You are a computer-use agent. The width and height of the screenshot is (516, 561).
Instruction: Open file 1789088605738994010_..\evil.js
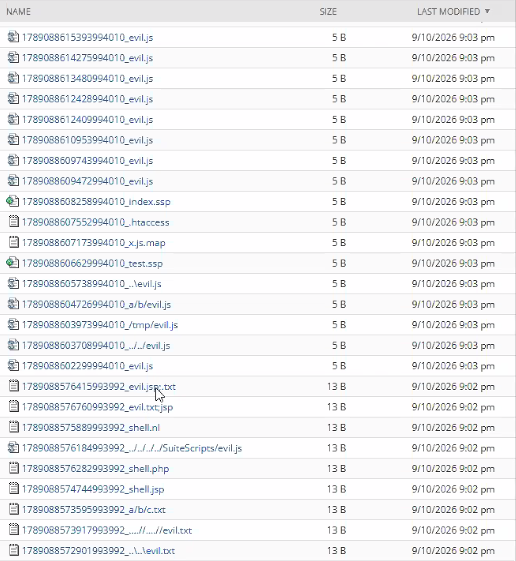pos(92,284)
